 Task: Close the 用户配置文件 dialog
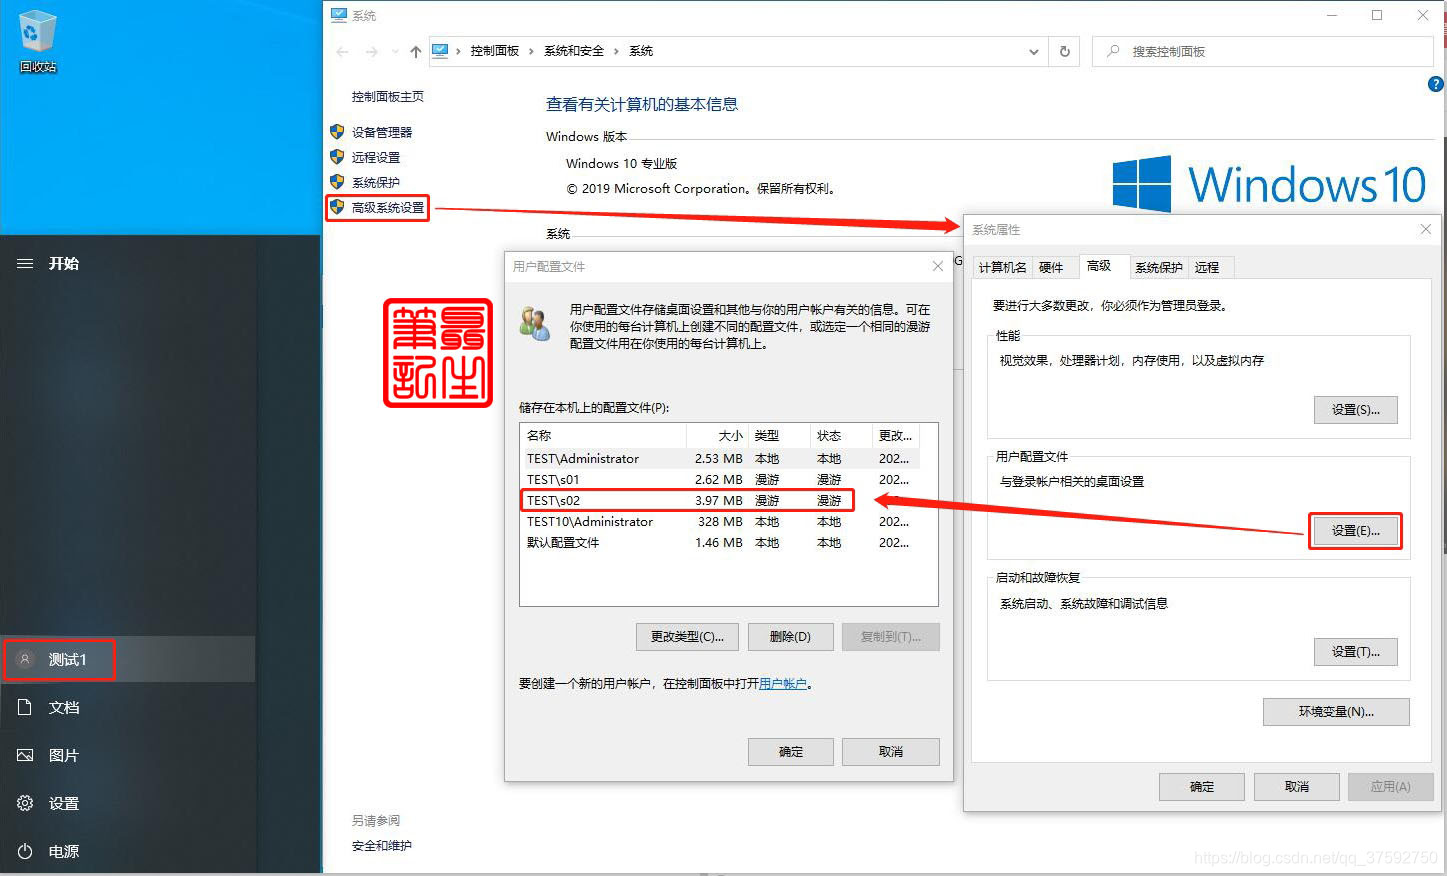pos(937,266)
